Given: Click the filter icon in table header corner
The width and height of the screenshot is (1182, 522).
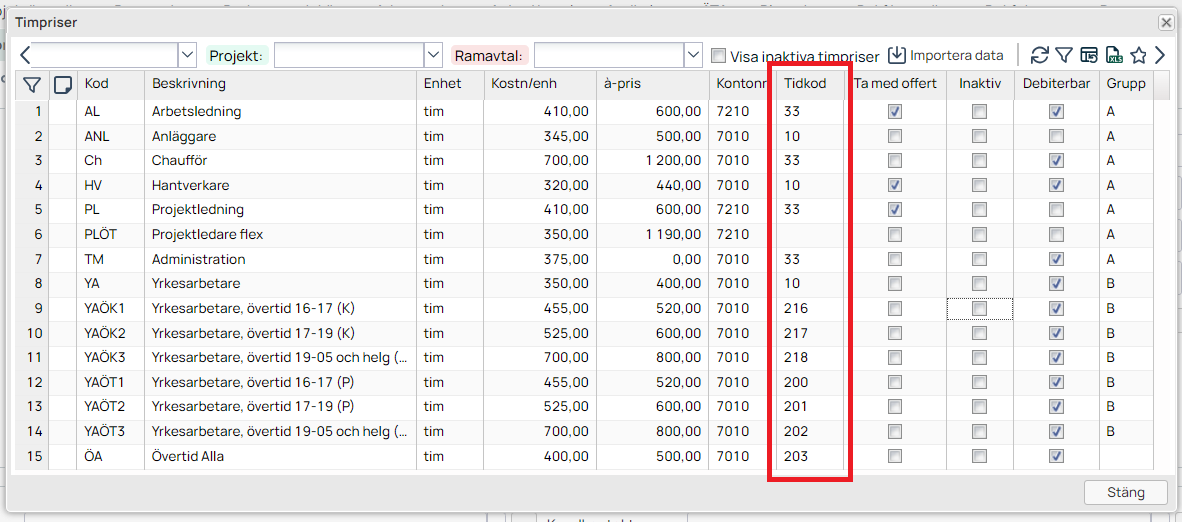Looking at the screenshot, I should 32,84.
